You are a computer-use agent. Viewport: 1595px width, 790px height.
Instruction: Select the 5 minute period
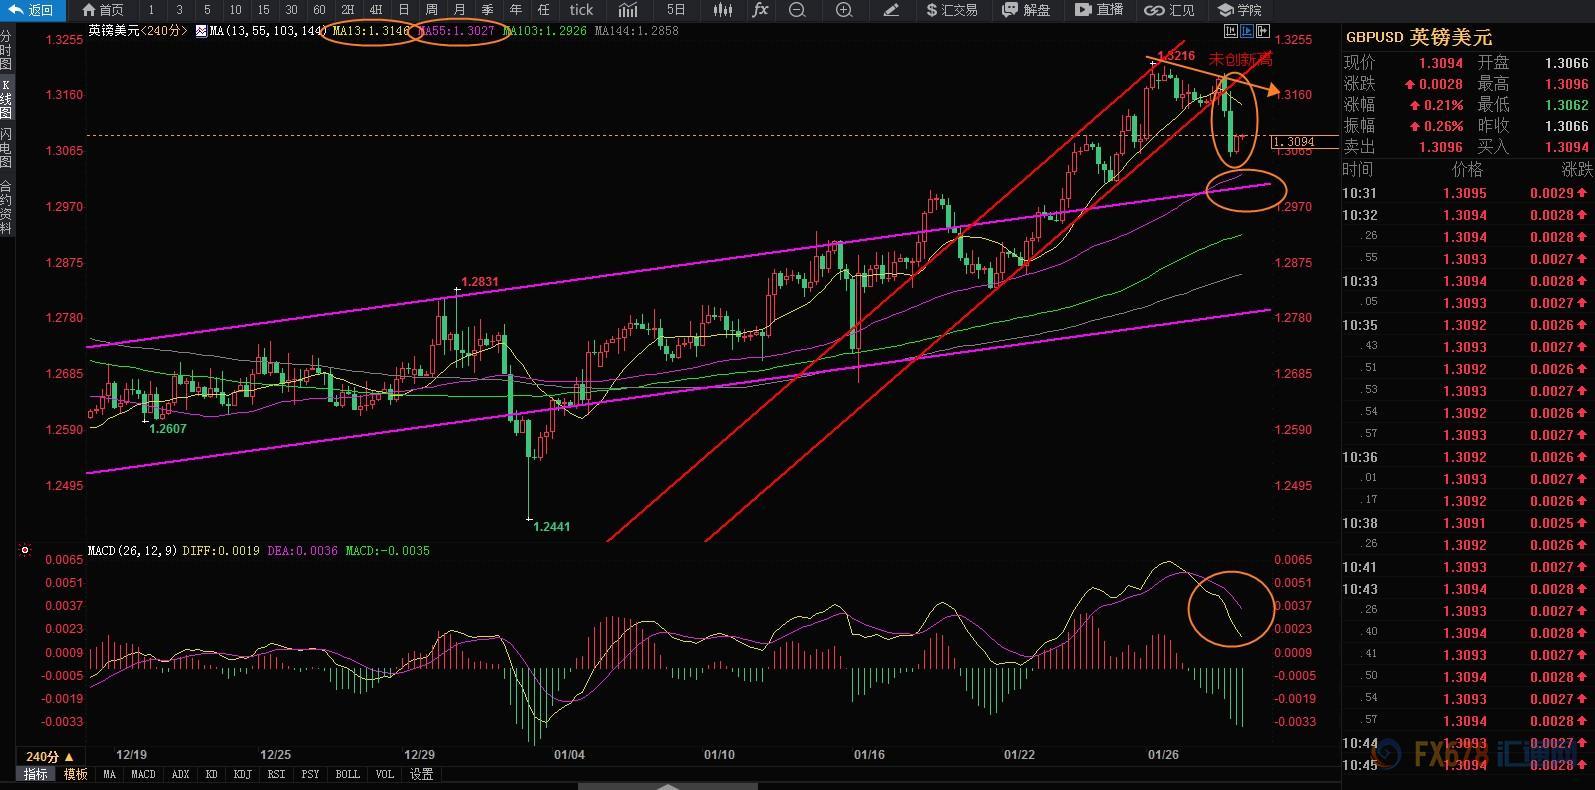click(x=207, y=10)
